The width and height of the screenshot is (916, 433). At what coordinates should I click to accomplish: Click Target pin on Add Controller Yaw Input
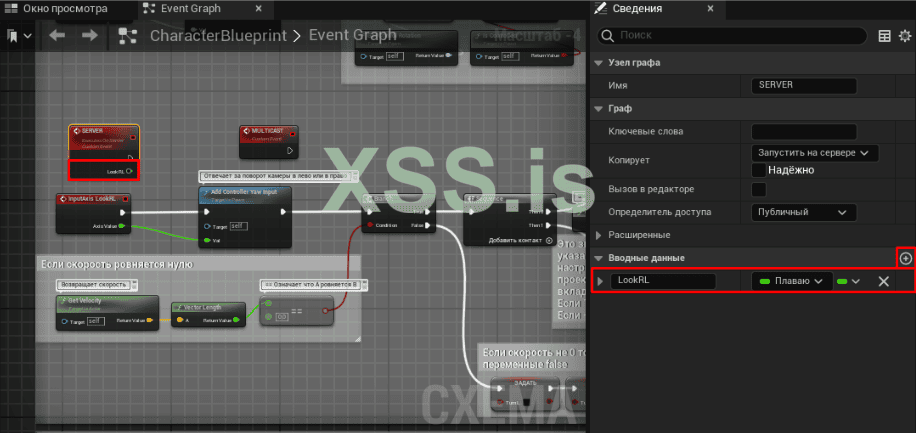(x=207, y=226)
